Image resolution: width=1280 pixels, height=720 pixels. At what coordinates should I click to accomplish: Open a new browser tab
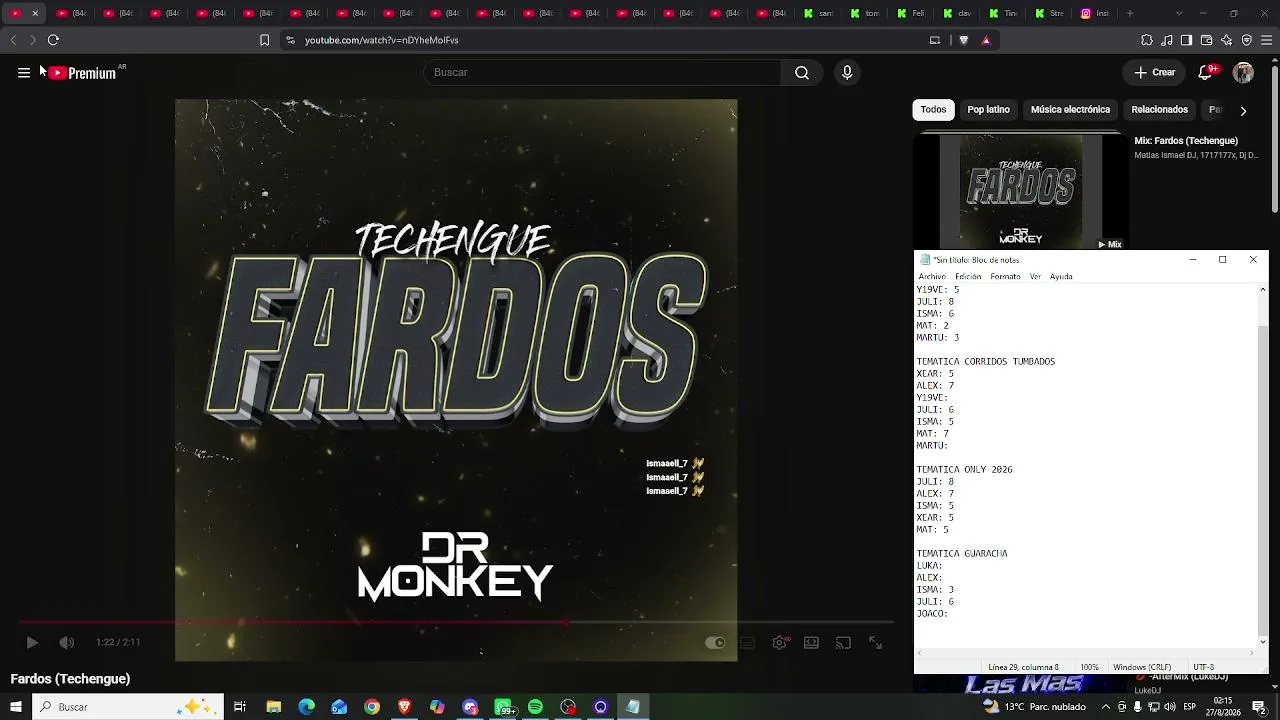[x=1130, y=14]
